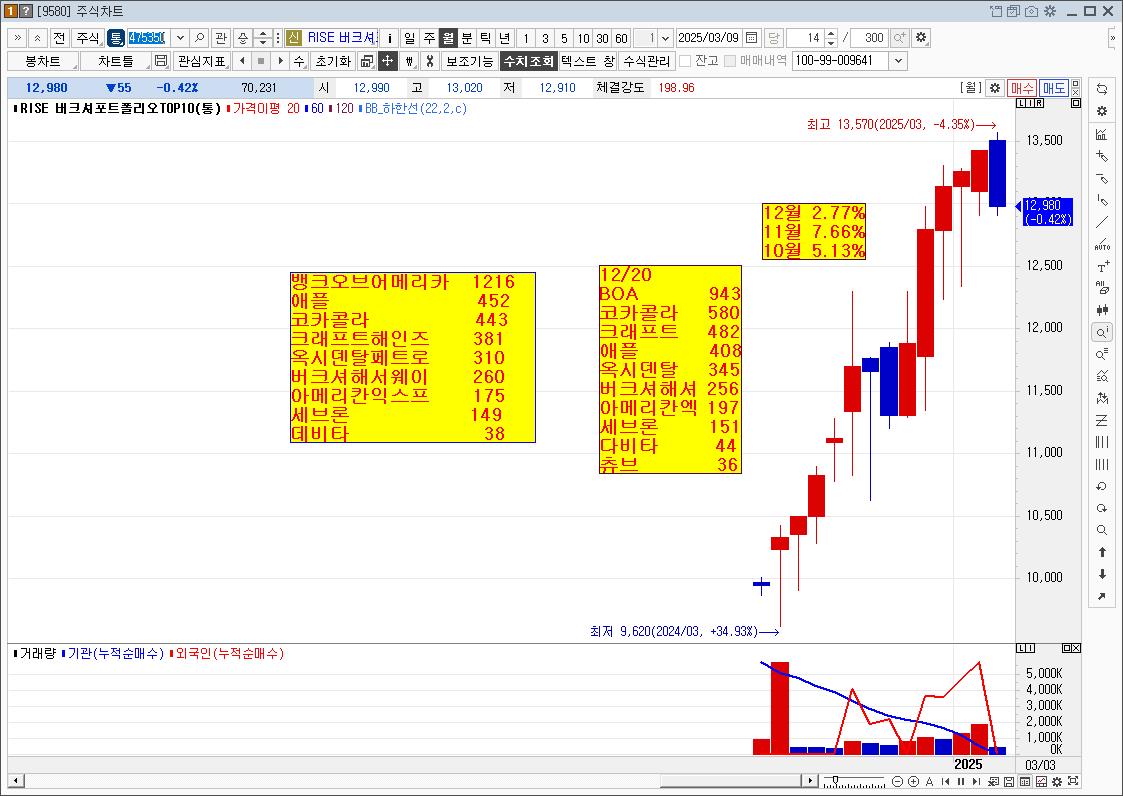Select the monthly 월 period button
This screenshot has height=796, width=1123.
pos(448,38)
